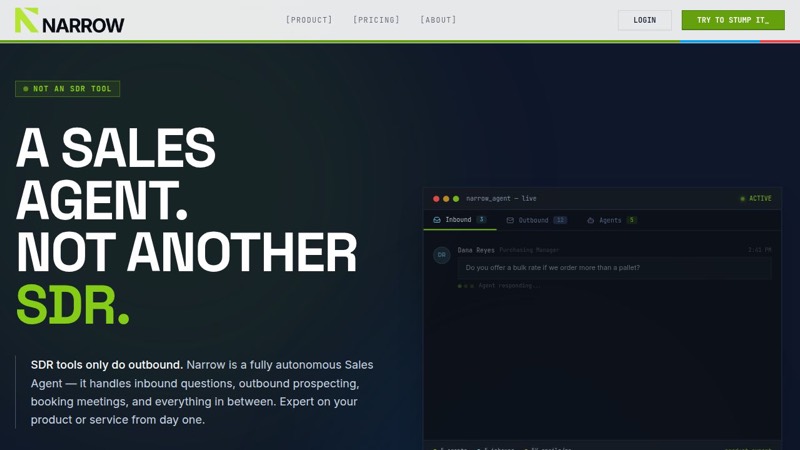Click the Outbound count badge 12
The width and height of the screenshot is (800, 450).
560,220
